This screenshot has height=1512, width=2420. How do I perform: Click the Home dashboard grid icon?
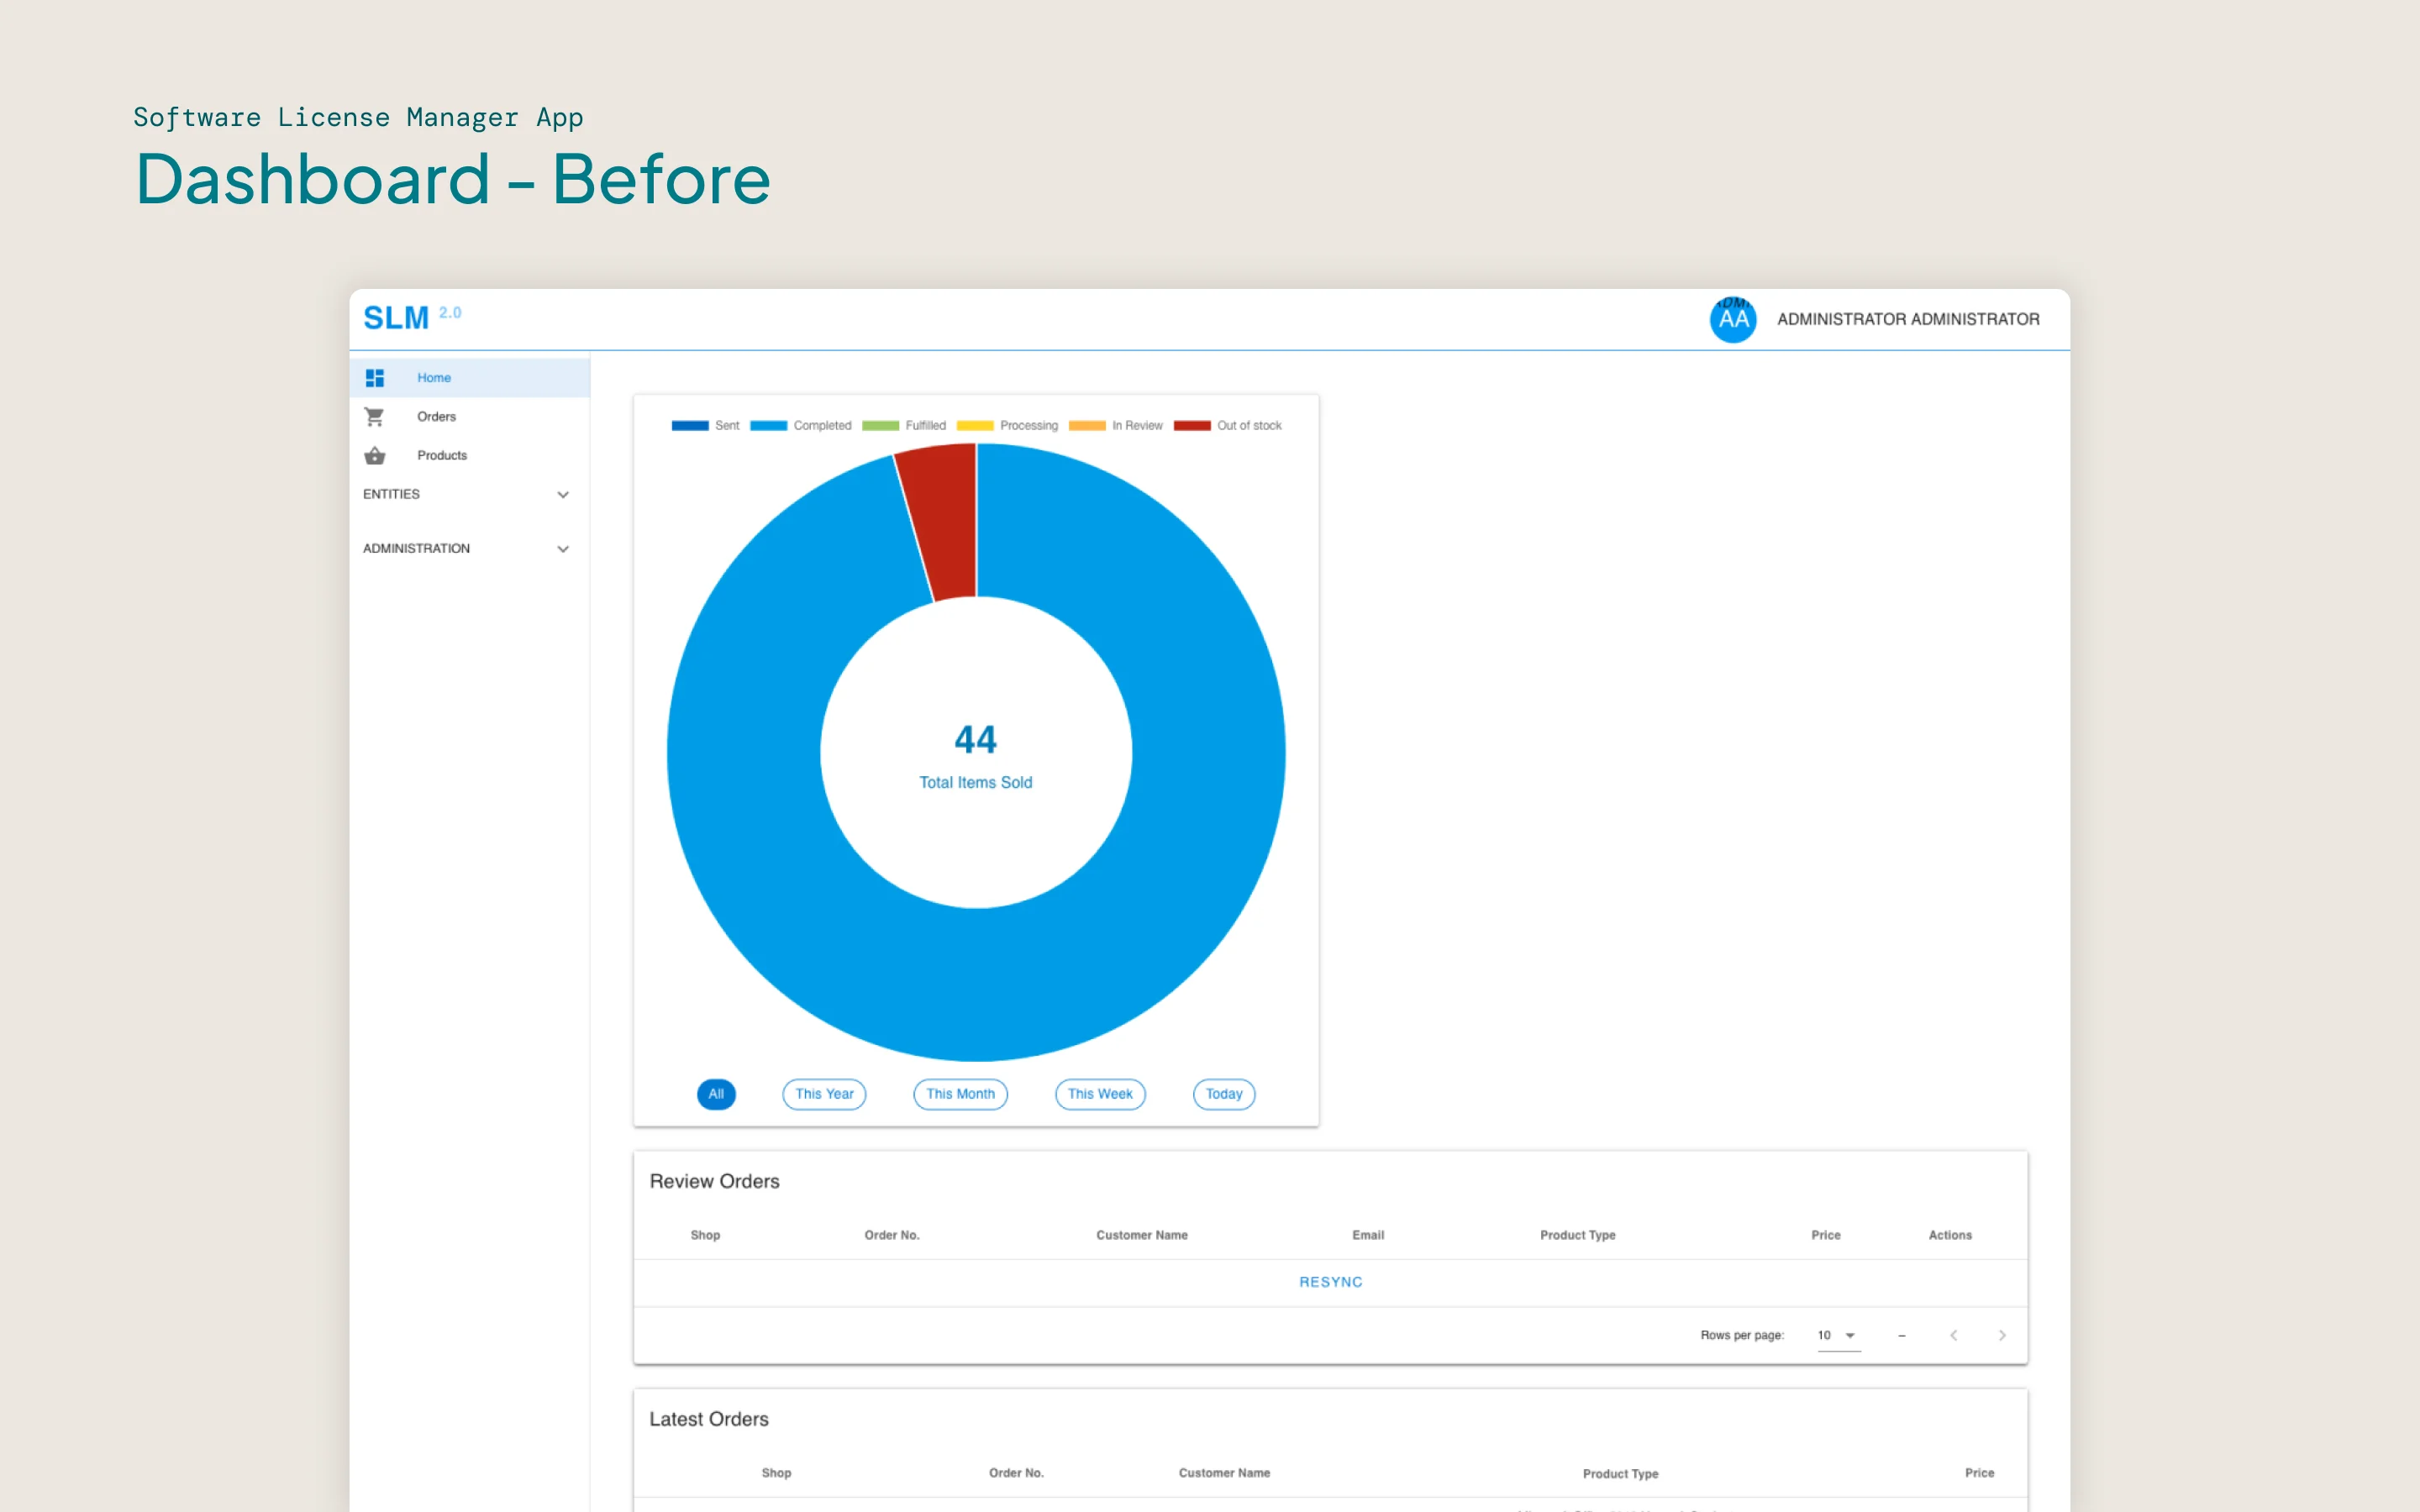(x=375, y=378)
